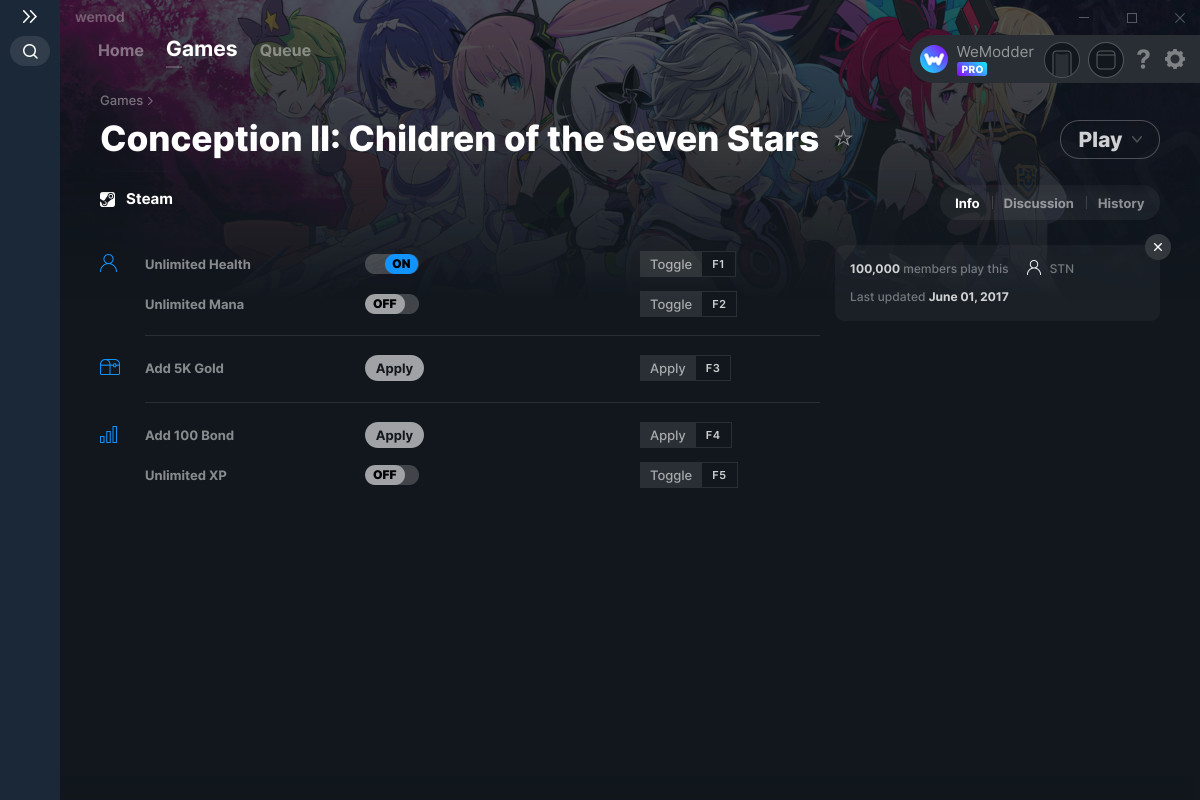Open WeMod account via the logo icon
This screenshot has height=800, width=1200.
(933, 59)
